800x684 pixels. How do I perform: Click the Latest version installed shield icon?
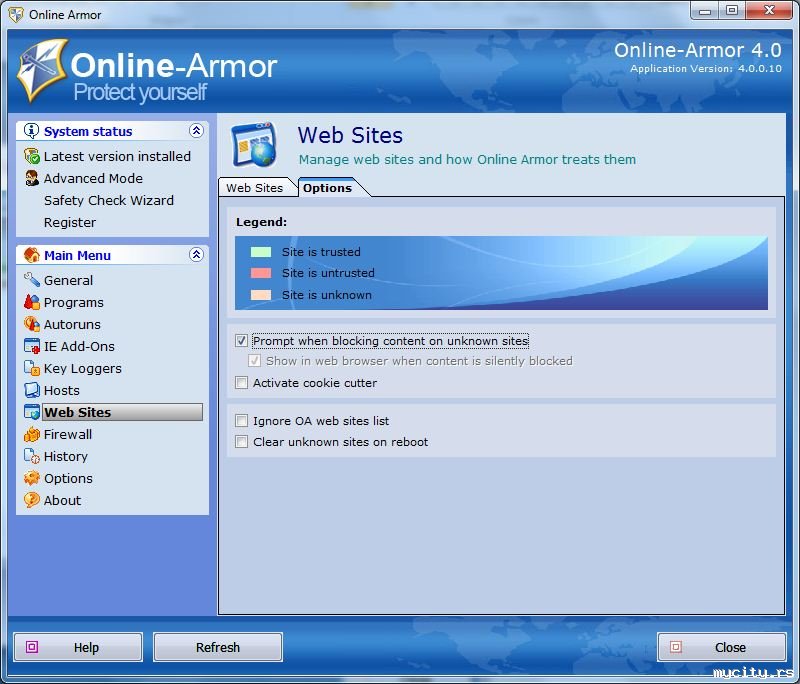pos(32,156)
